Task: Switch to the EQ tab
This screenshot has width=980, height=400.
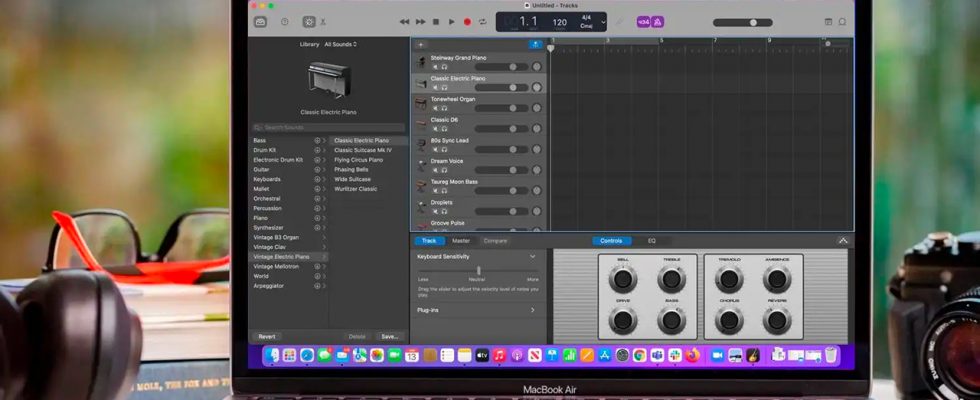Action: [651, 241]
